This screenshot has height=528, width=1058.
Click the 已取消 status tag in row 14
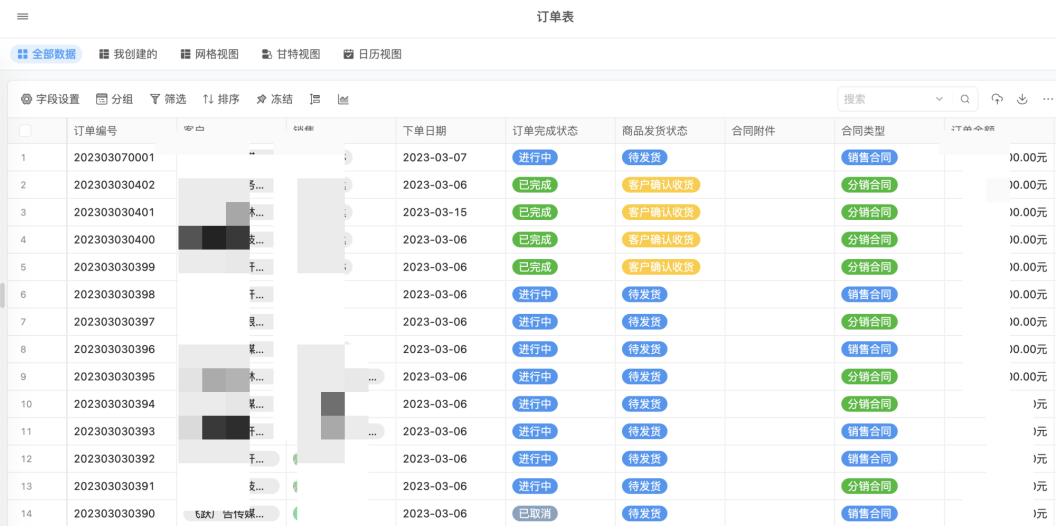[x=534, y=513]
